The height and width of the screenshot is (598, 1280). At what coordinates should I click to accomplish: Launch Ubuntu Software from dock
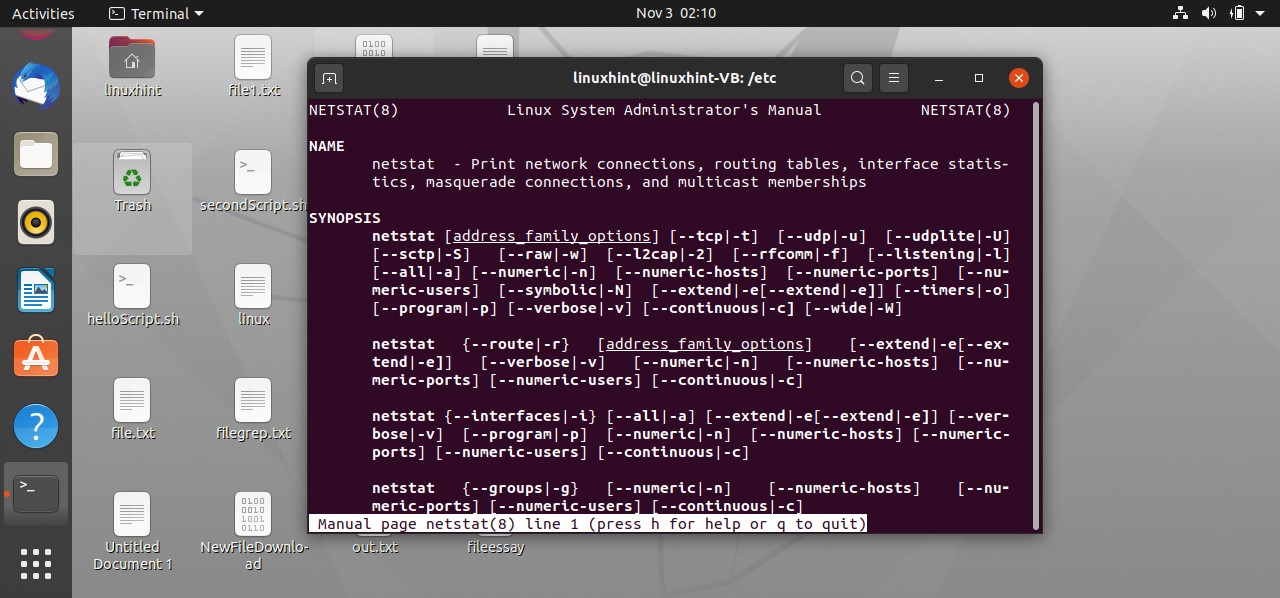pos(36,358)
